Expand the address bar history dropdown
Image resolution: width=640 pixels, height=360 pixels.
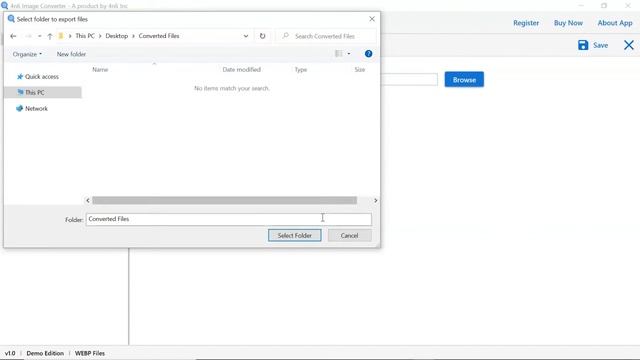click(246, 36)
